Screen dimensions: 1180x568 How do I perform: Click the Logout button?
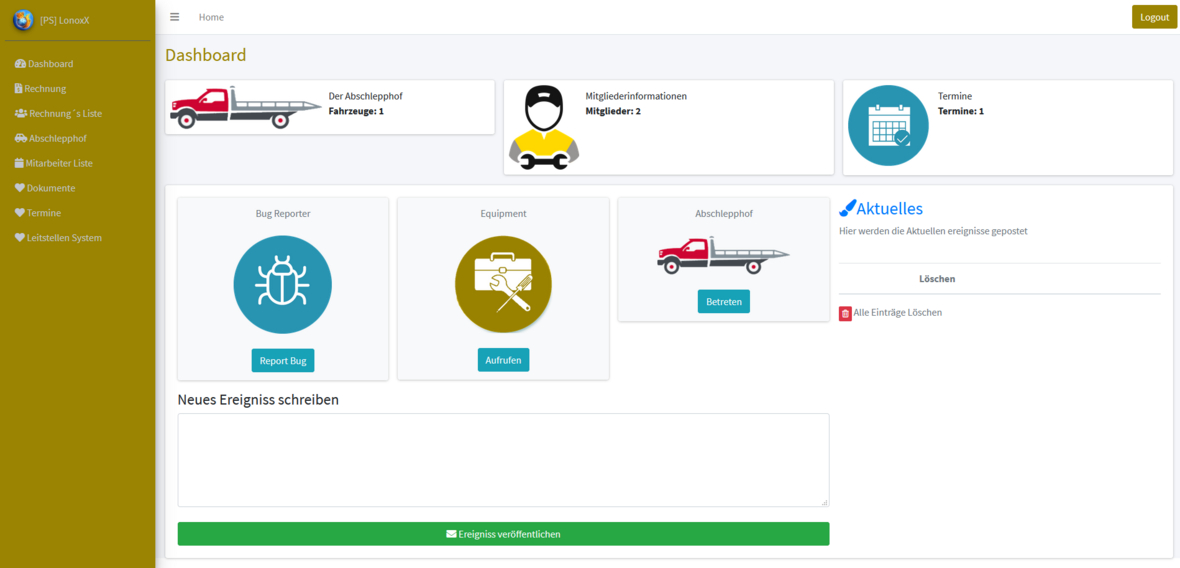click(1154, 17)
